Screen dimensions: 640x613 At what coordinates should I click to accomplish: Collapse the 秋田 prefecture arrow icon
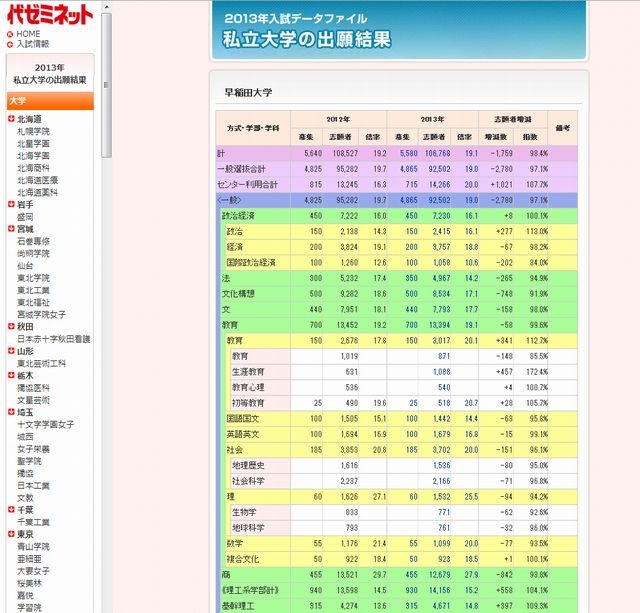tap(11, 326)
